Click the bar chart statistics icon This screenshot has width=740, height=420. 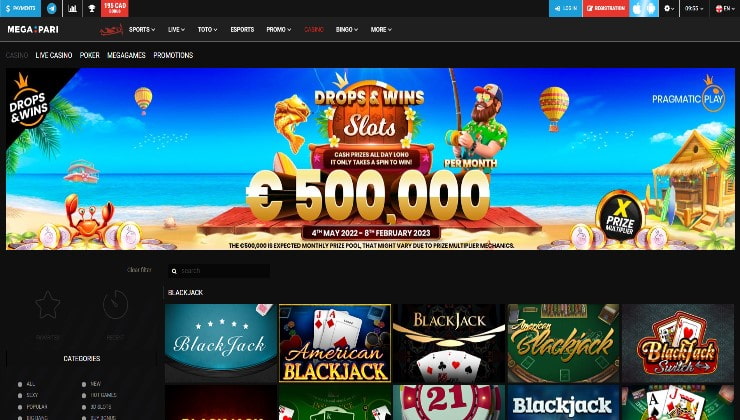pos(72,8)
